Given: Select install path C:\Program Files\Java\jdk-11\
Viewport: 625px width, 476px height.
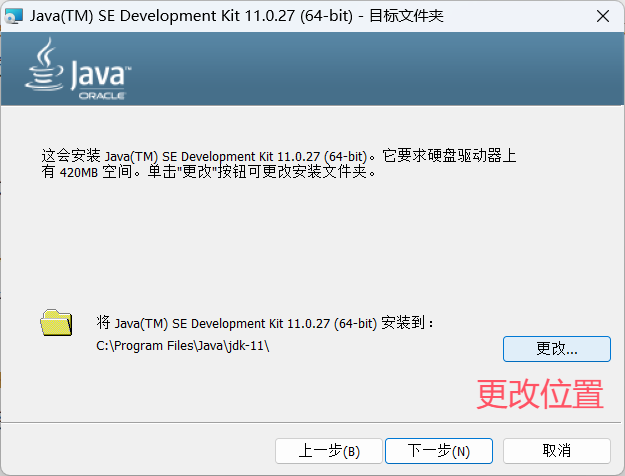Looking at the screenshot, I should tap(183, 346).
